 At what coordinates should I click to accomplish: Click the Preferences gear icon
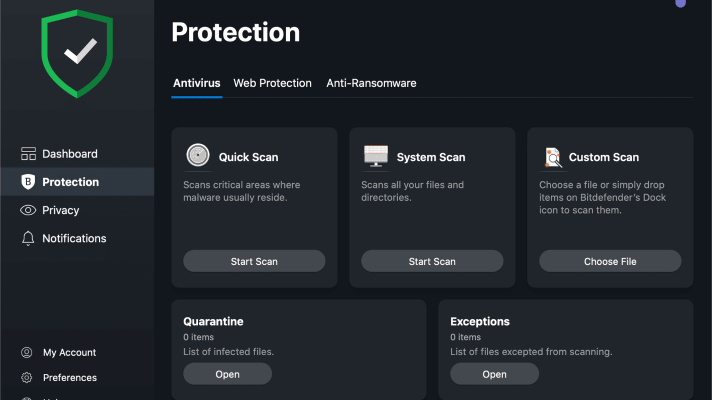[x=27, y=377]
